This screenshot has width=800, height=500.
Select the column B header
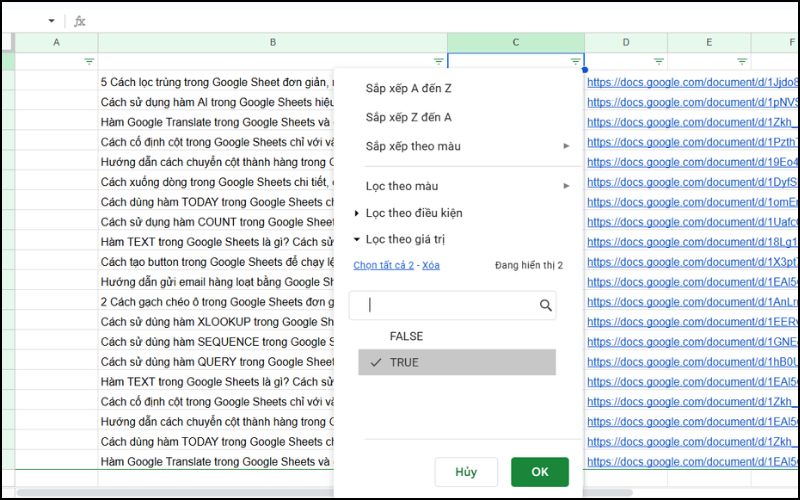coord(272,42)
